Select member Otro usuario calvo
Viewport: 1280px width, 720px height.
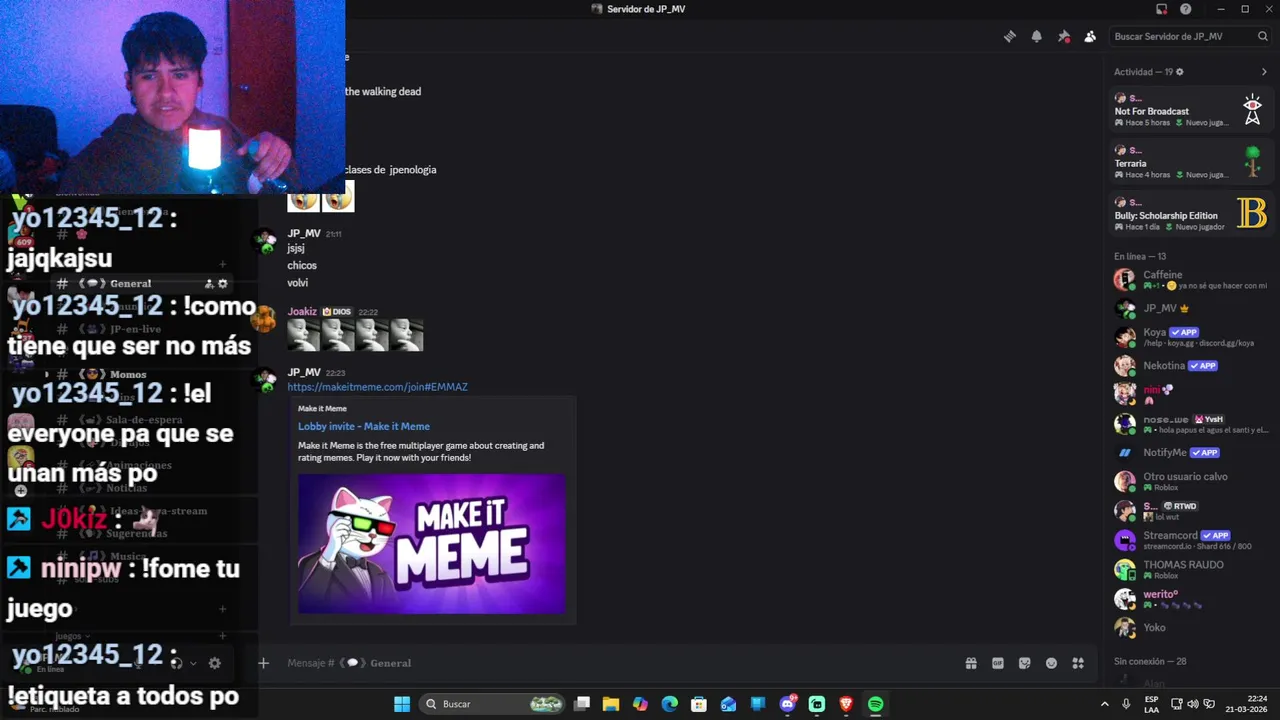point(1191,481)
